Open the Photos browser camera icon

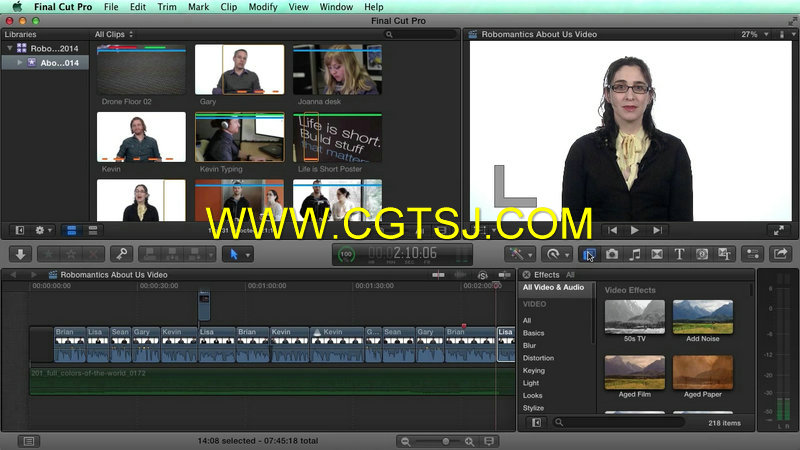612,254
